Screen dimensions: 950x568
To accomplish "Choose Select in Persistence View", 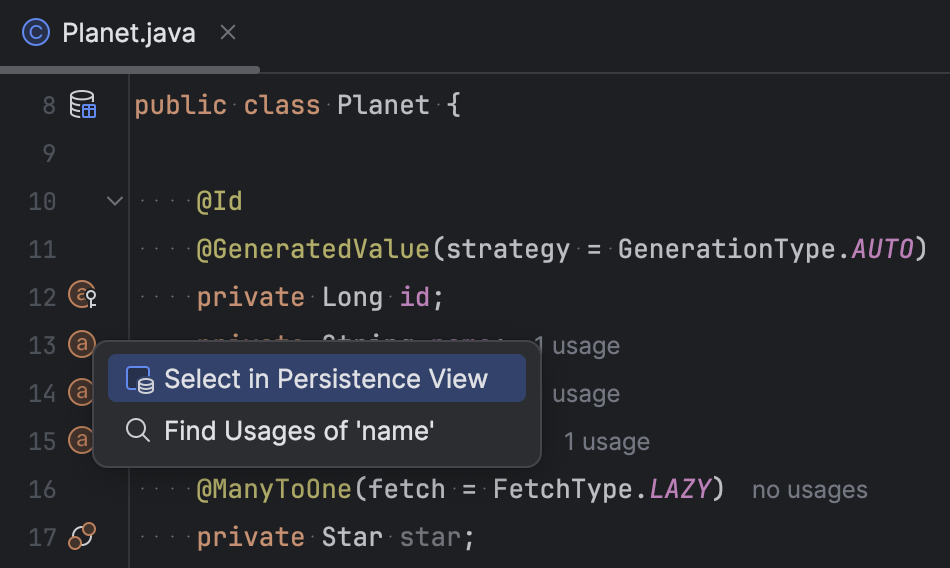I will [317, 378].
